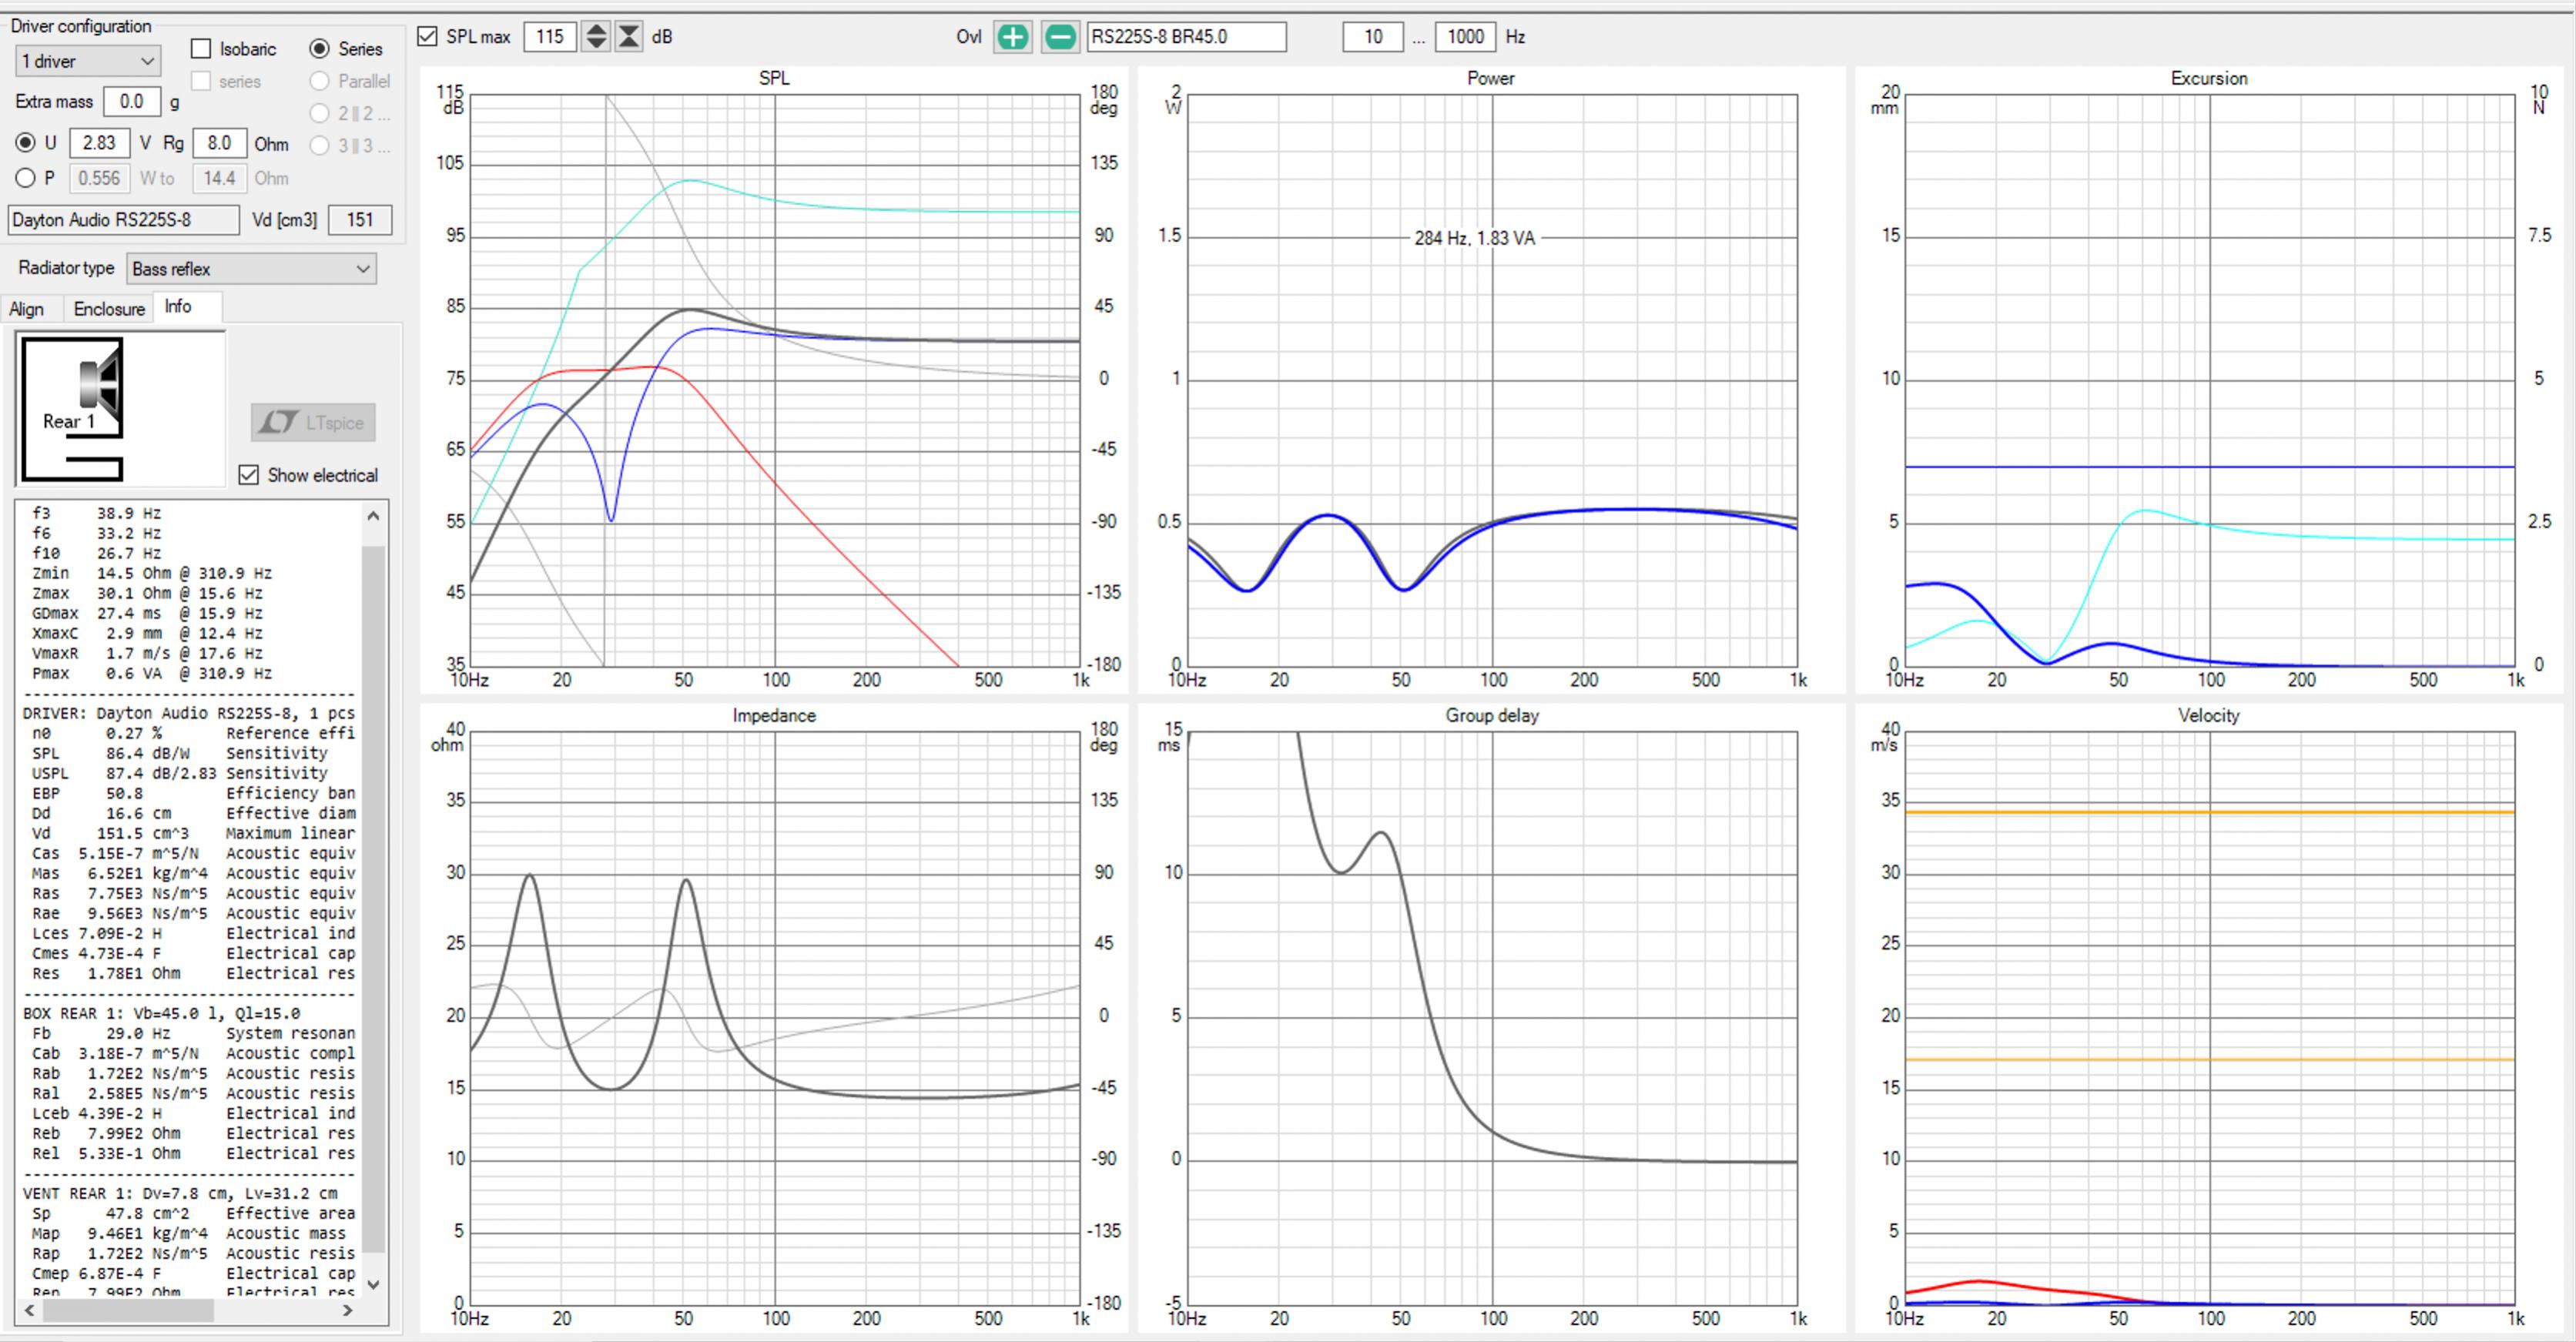This screenshot has height=1342, width=2576.
Task: Click the GDmax 27.4 ms row
Action: tap(147, 613)
